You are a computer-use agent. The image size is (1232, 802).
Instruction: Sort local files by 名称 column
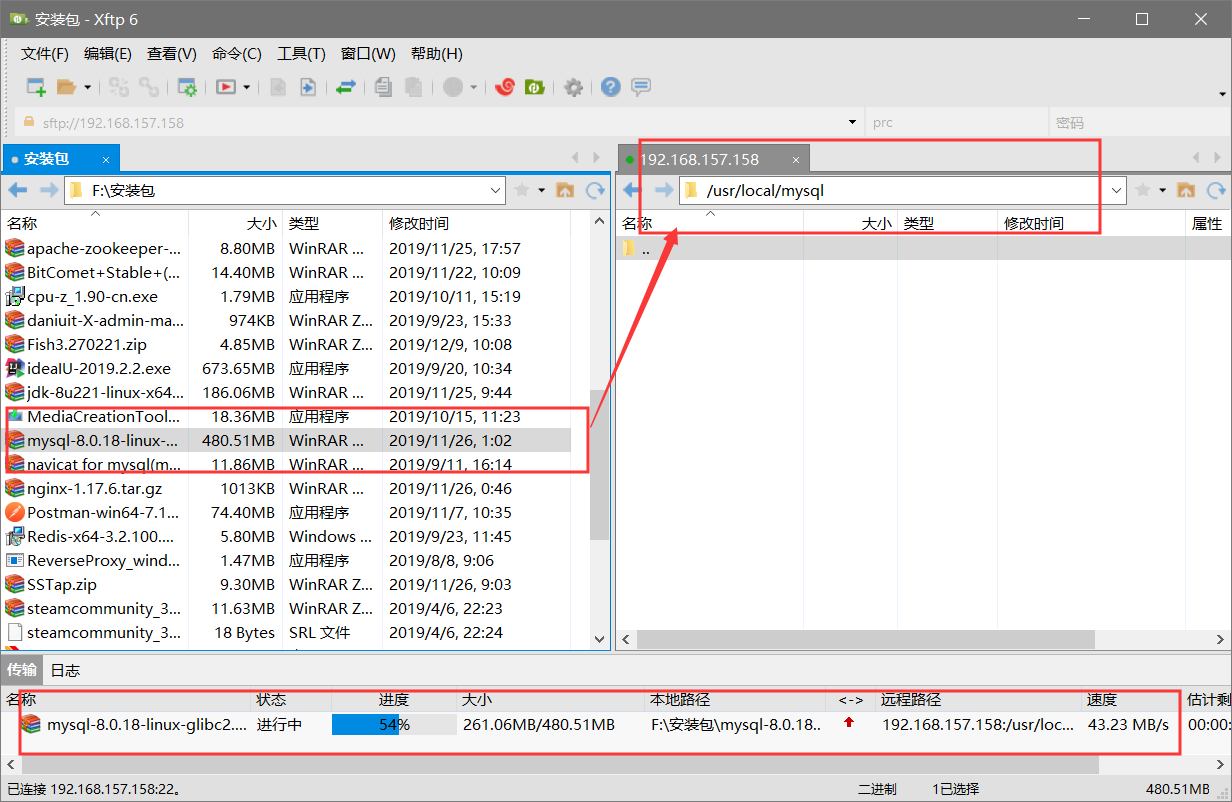click(95, 223)
